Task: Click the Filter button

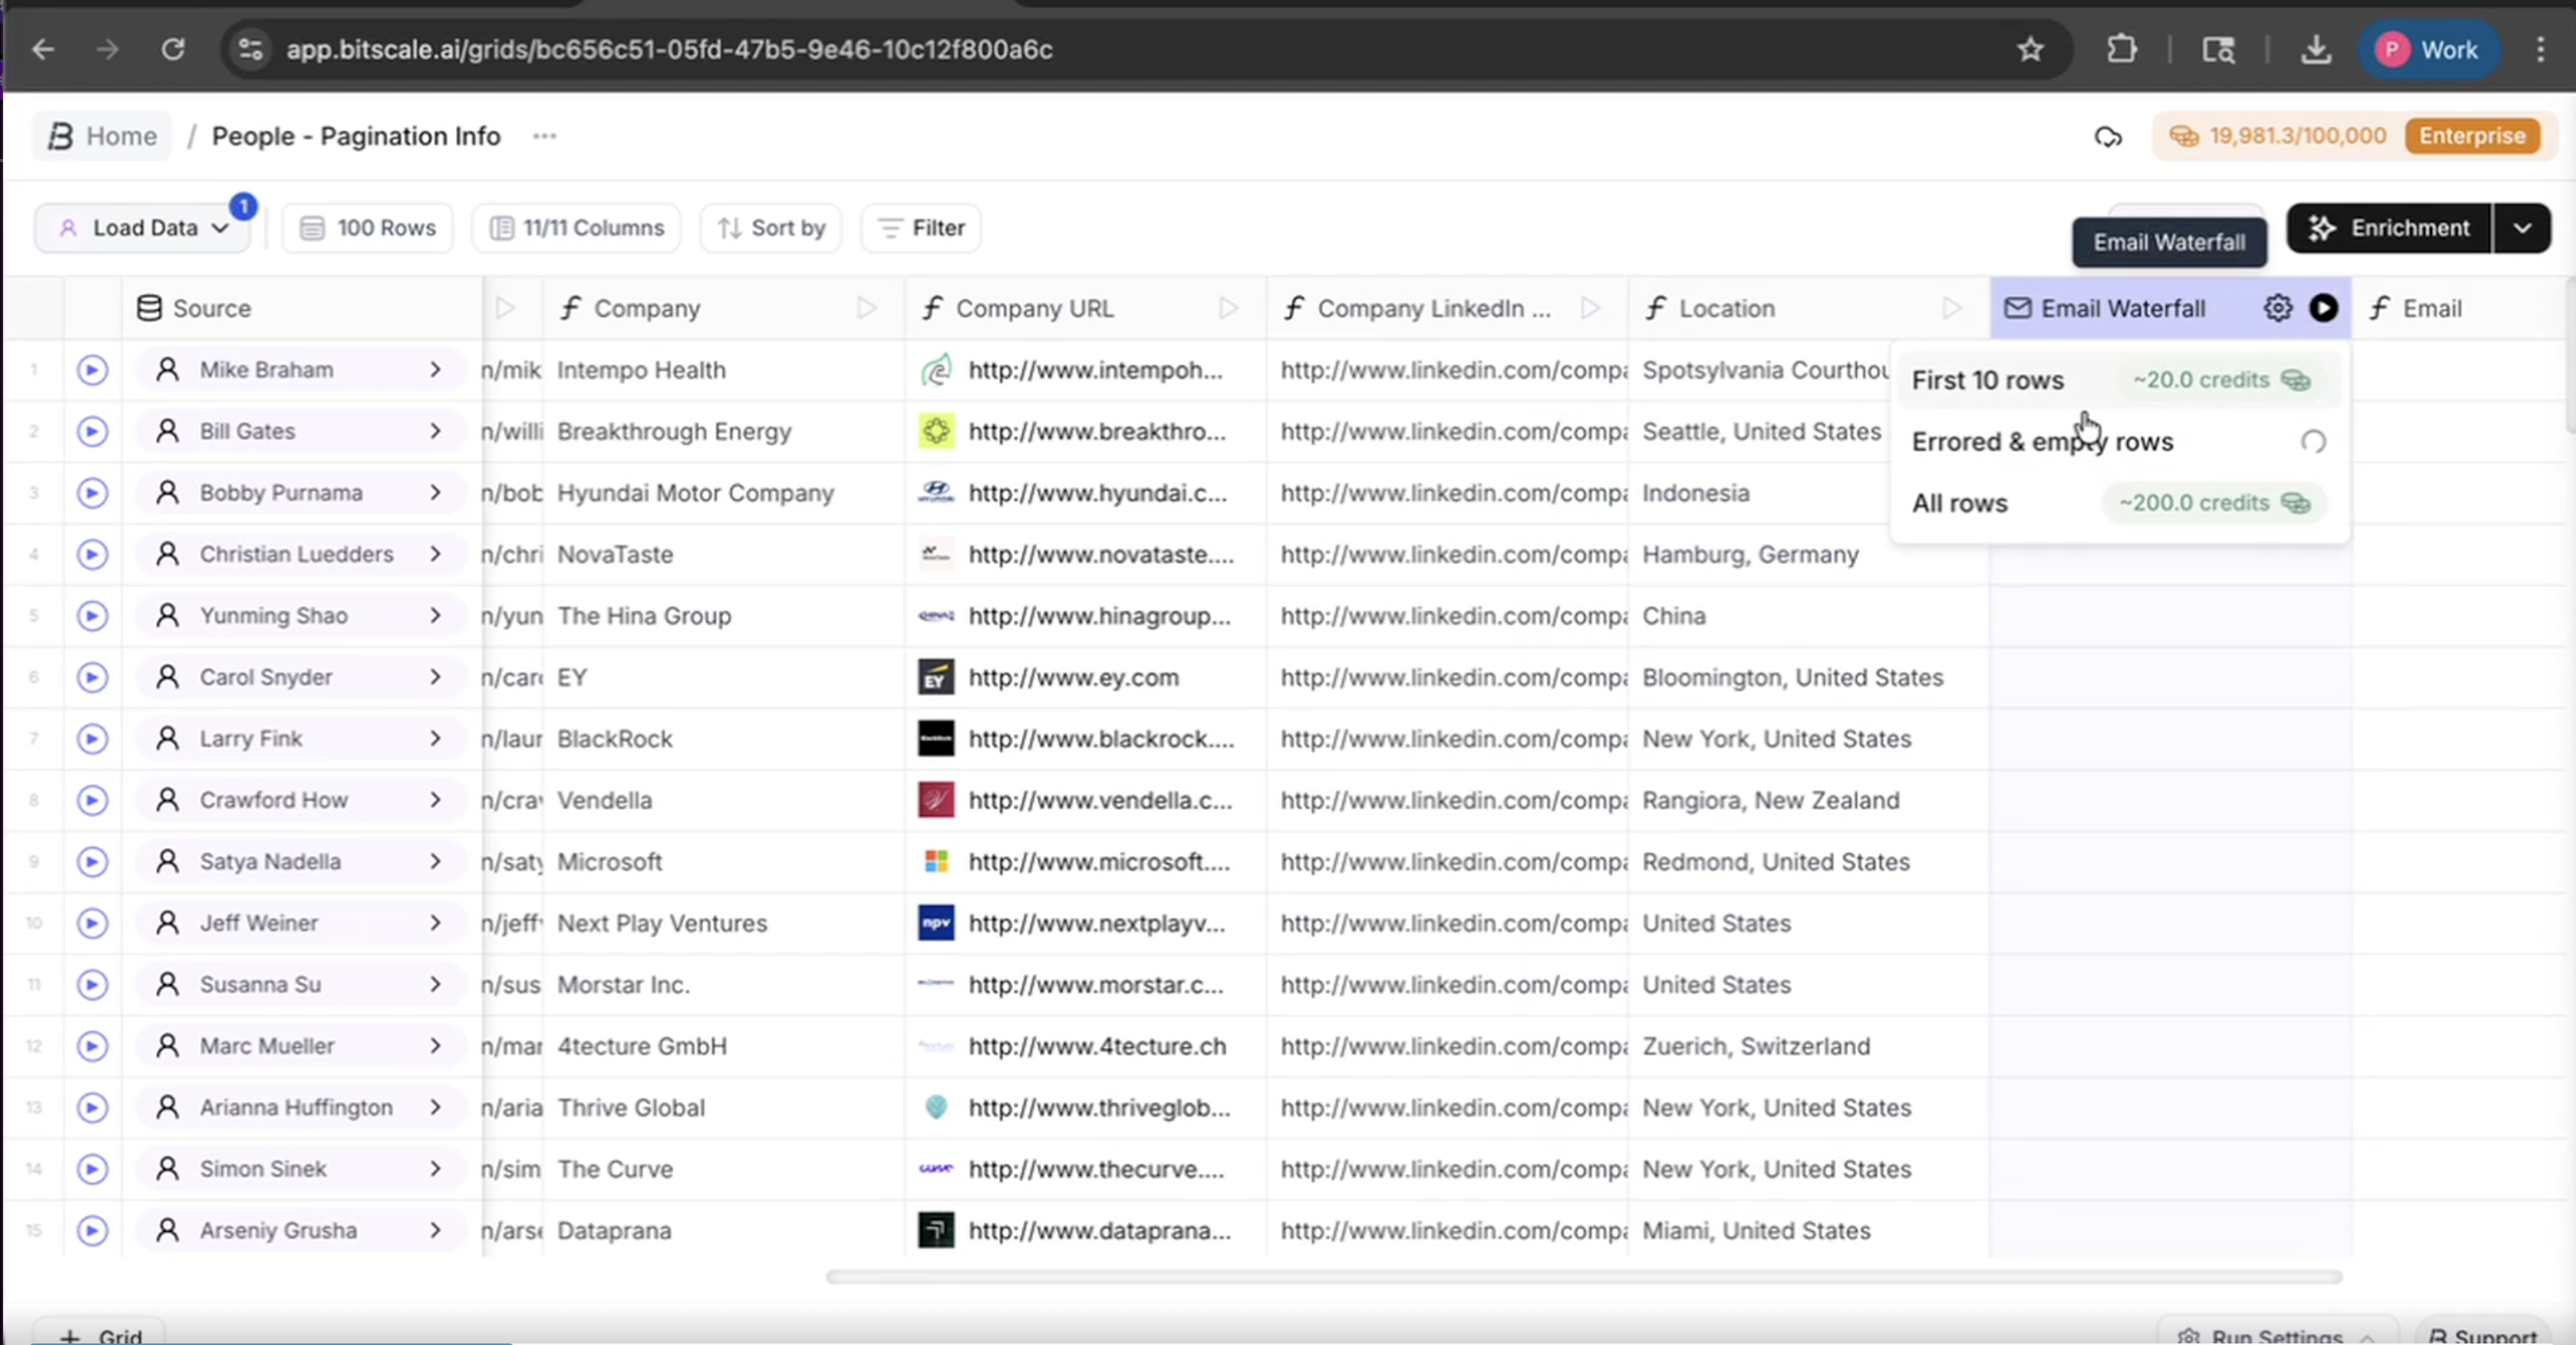Action: pos(921,228)
